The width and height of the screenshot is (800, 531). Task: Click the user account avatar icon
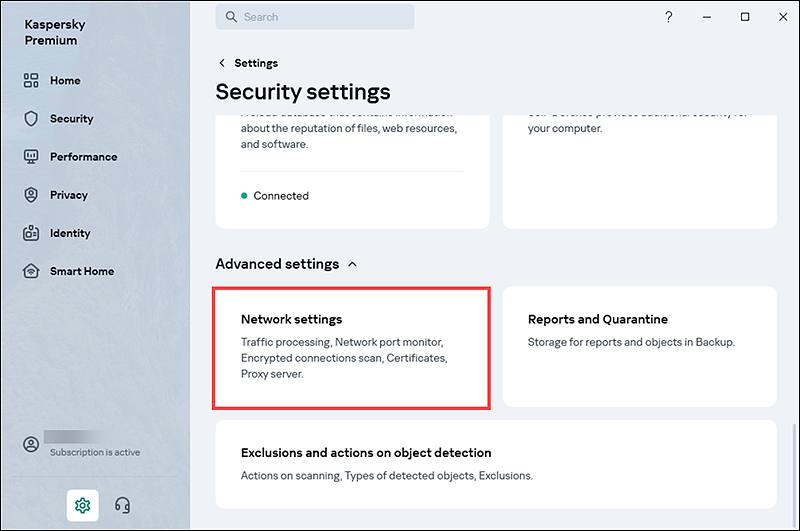pyautogui.click(x=32, y=444)
